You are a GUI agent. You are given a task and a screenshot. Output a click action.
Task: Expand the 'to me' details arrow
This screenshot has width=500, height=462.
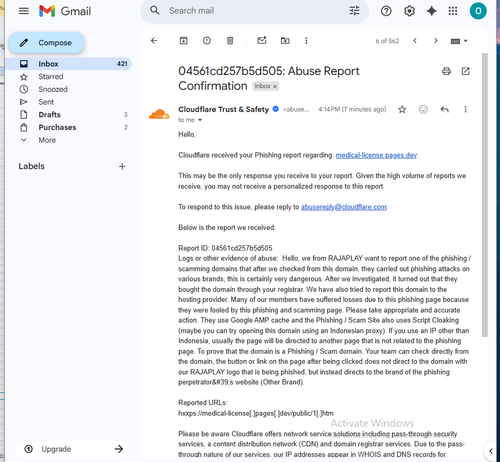click(x=200, y=120)
